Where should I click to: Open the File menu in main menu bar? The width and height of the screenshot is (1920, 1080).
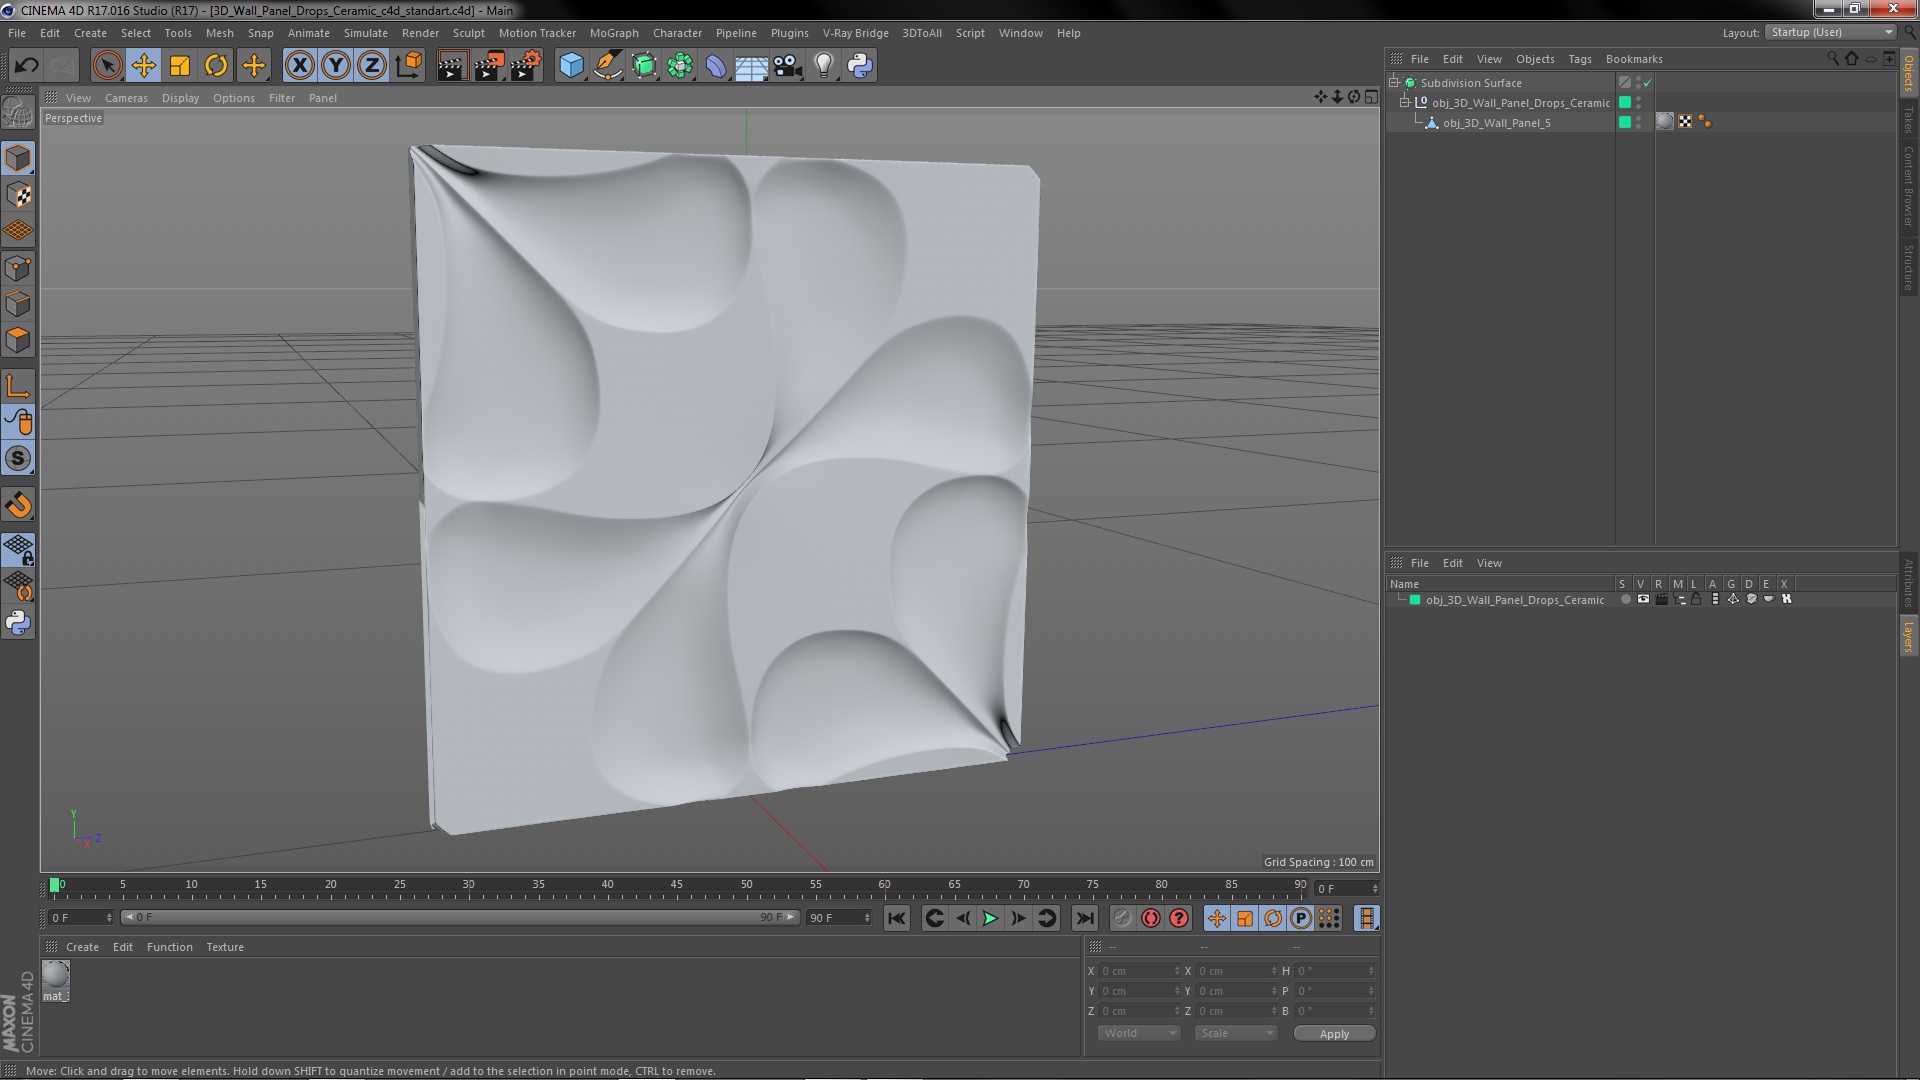coord(17,33)
